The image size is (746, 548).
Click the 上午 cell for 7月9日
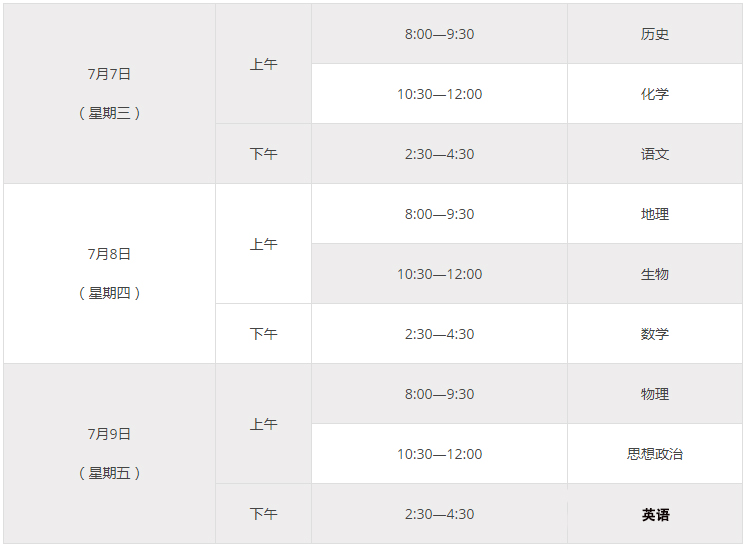coord(263,424)
